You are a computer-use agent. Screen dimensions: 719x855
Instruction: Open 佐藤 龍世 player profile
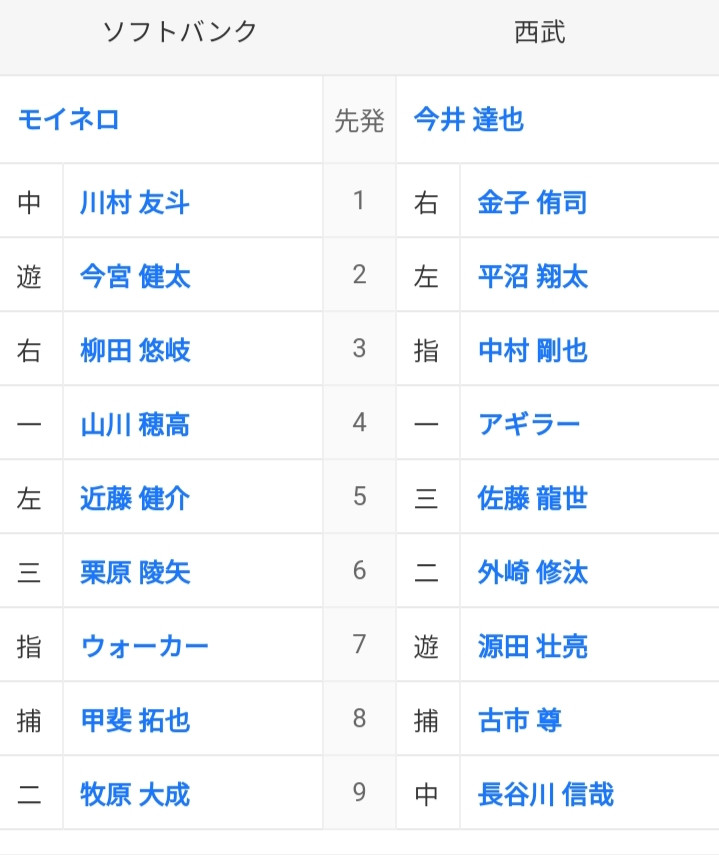click(533, 498)
